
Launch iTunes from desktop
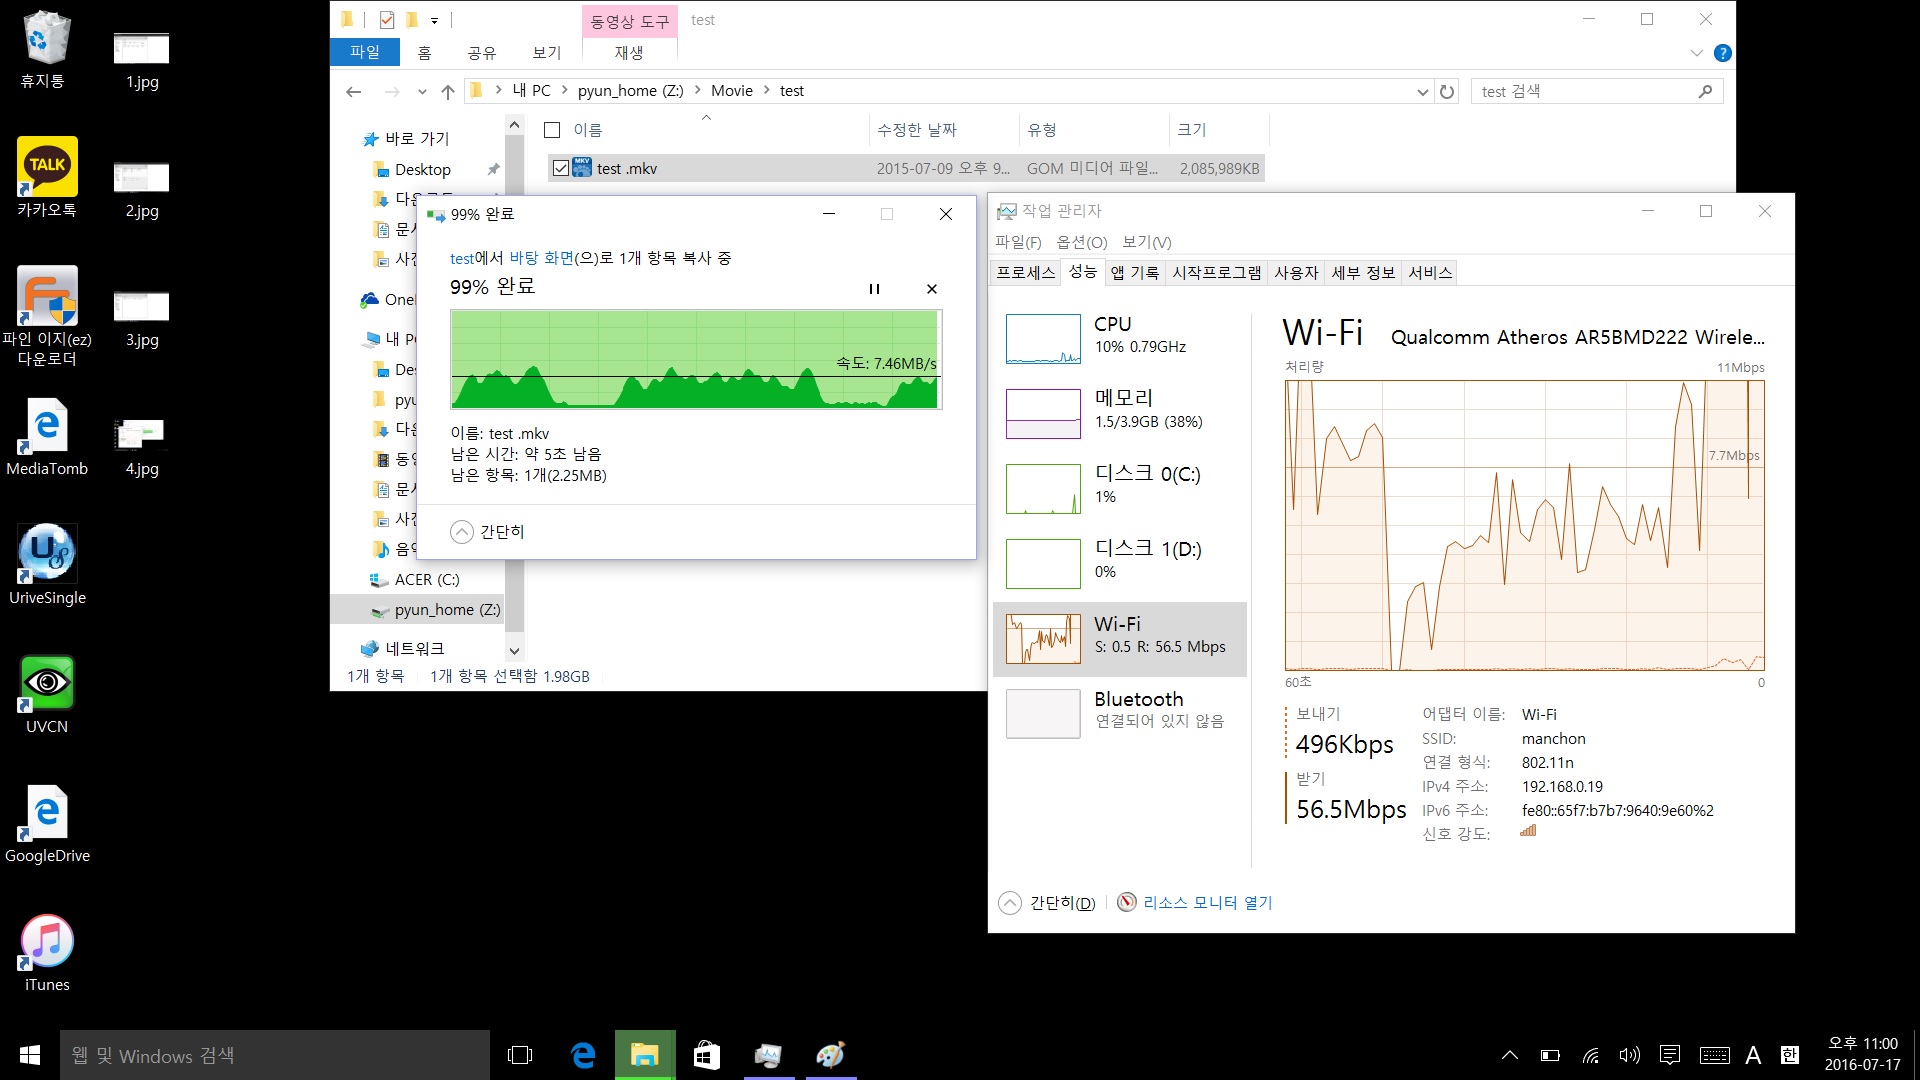click(x=47, y=953)
